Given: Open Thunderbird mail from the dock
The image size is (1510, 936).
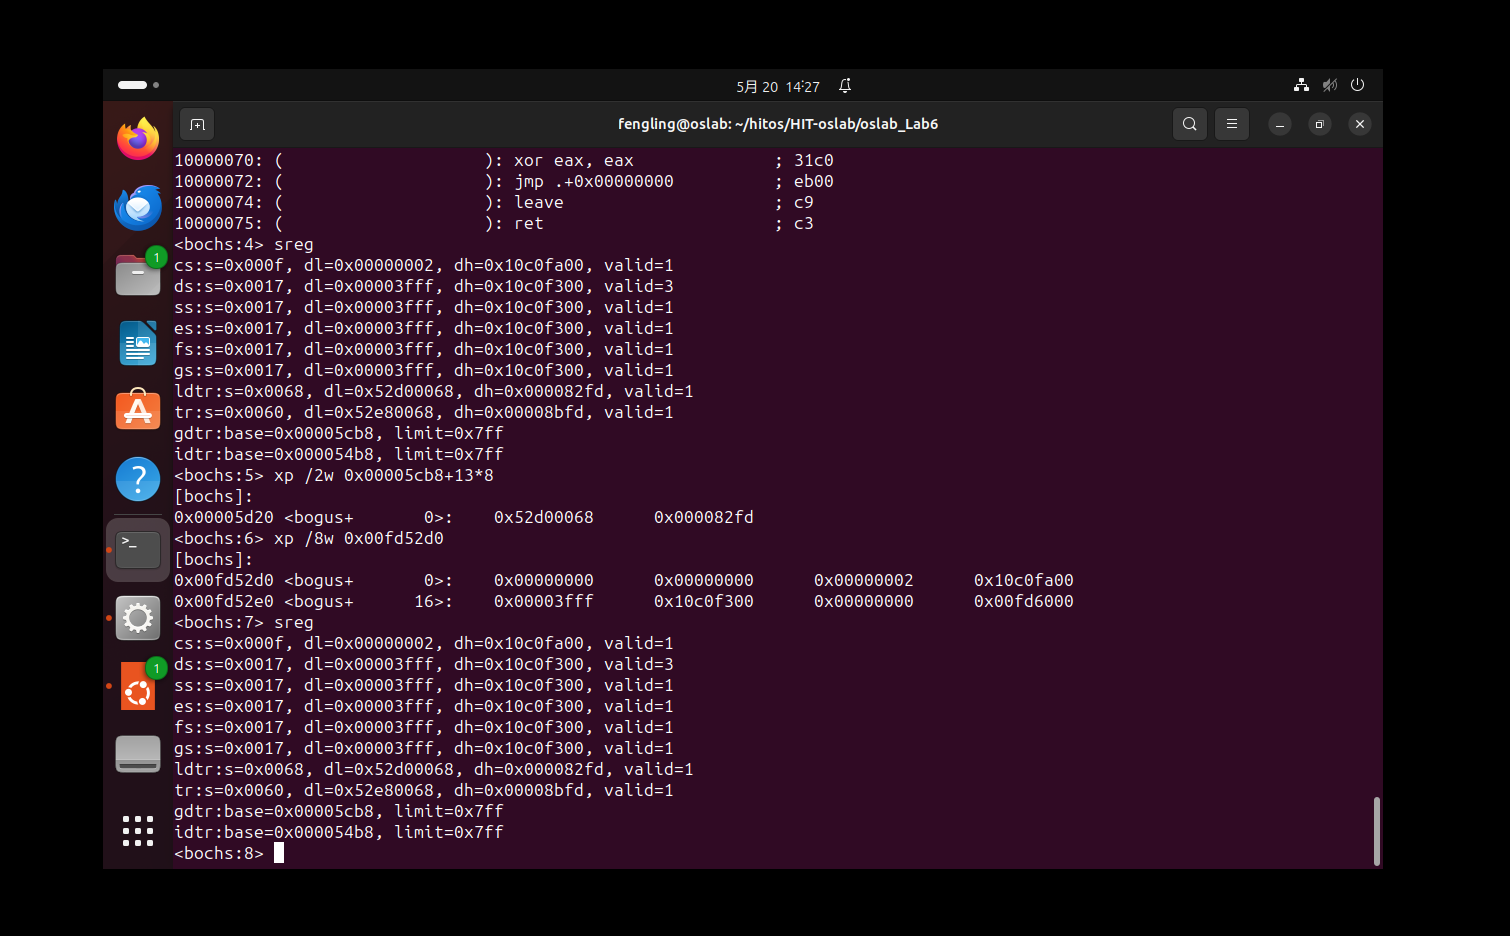Looking at the screenshot, I should pyautogui.click(x=138, y=208).
